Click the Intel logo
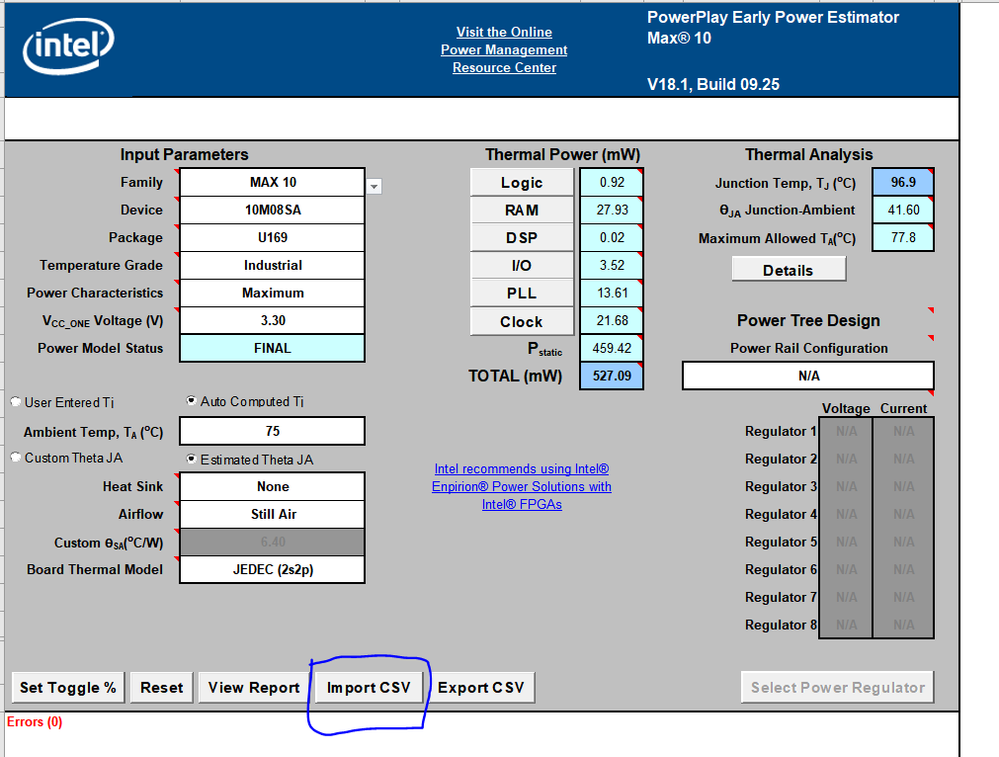999x757 pixels. 68,45
